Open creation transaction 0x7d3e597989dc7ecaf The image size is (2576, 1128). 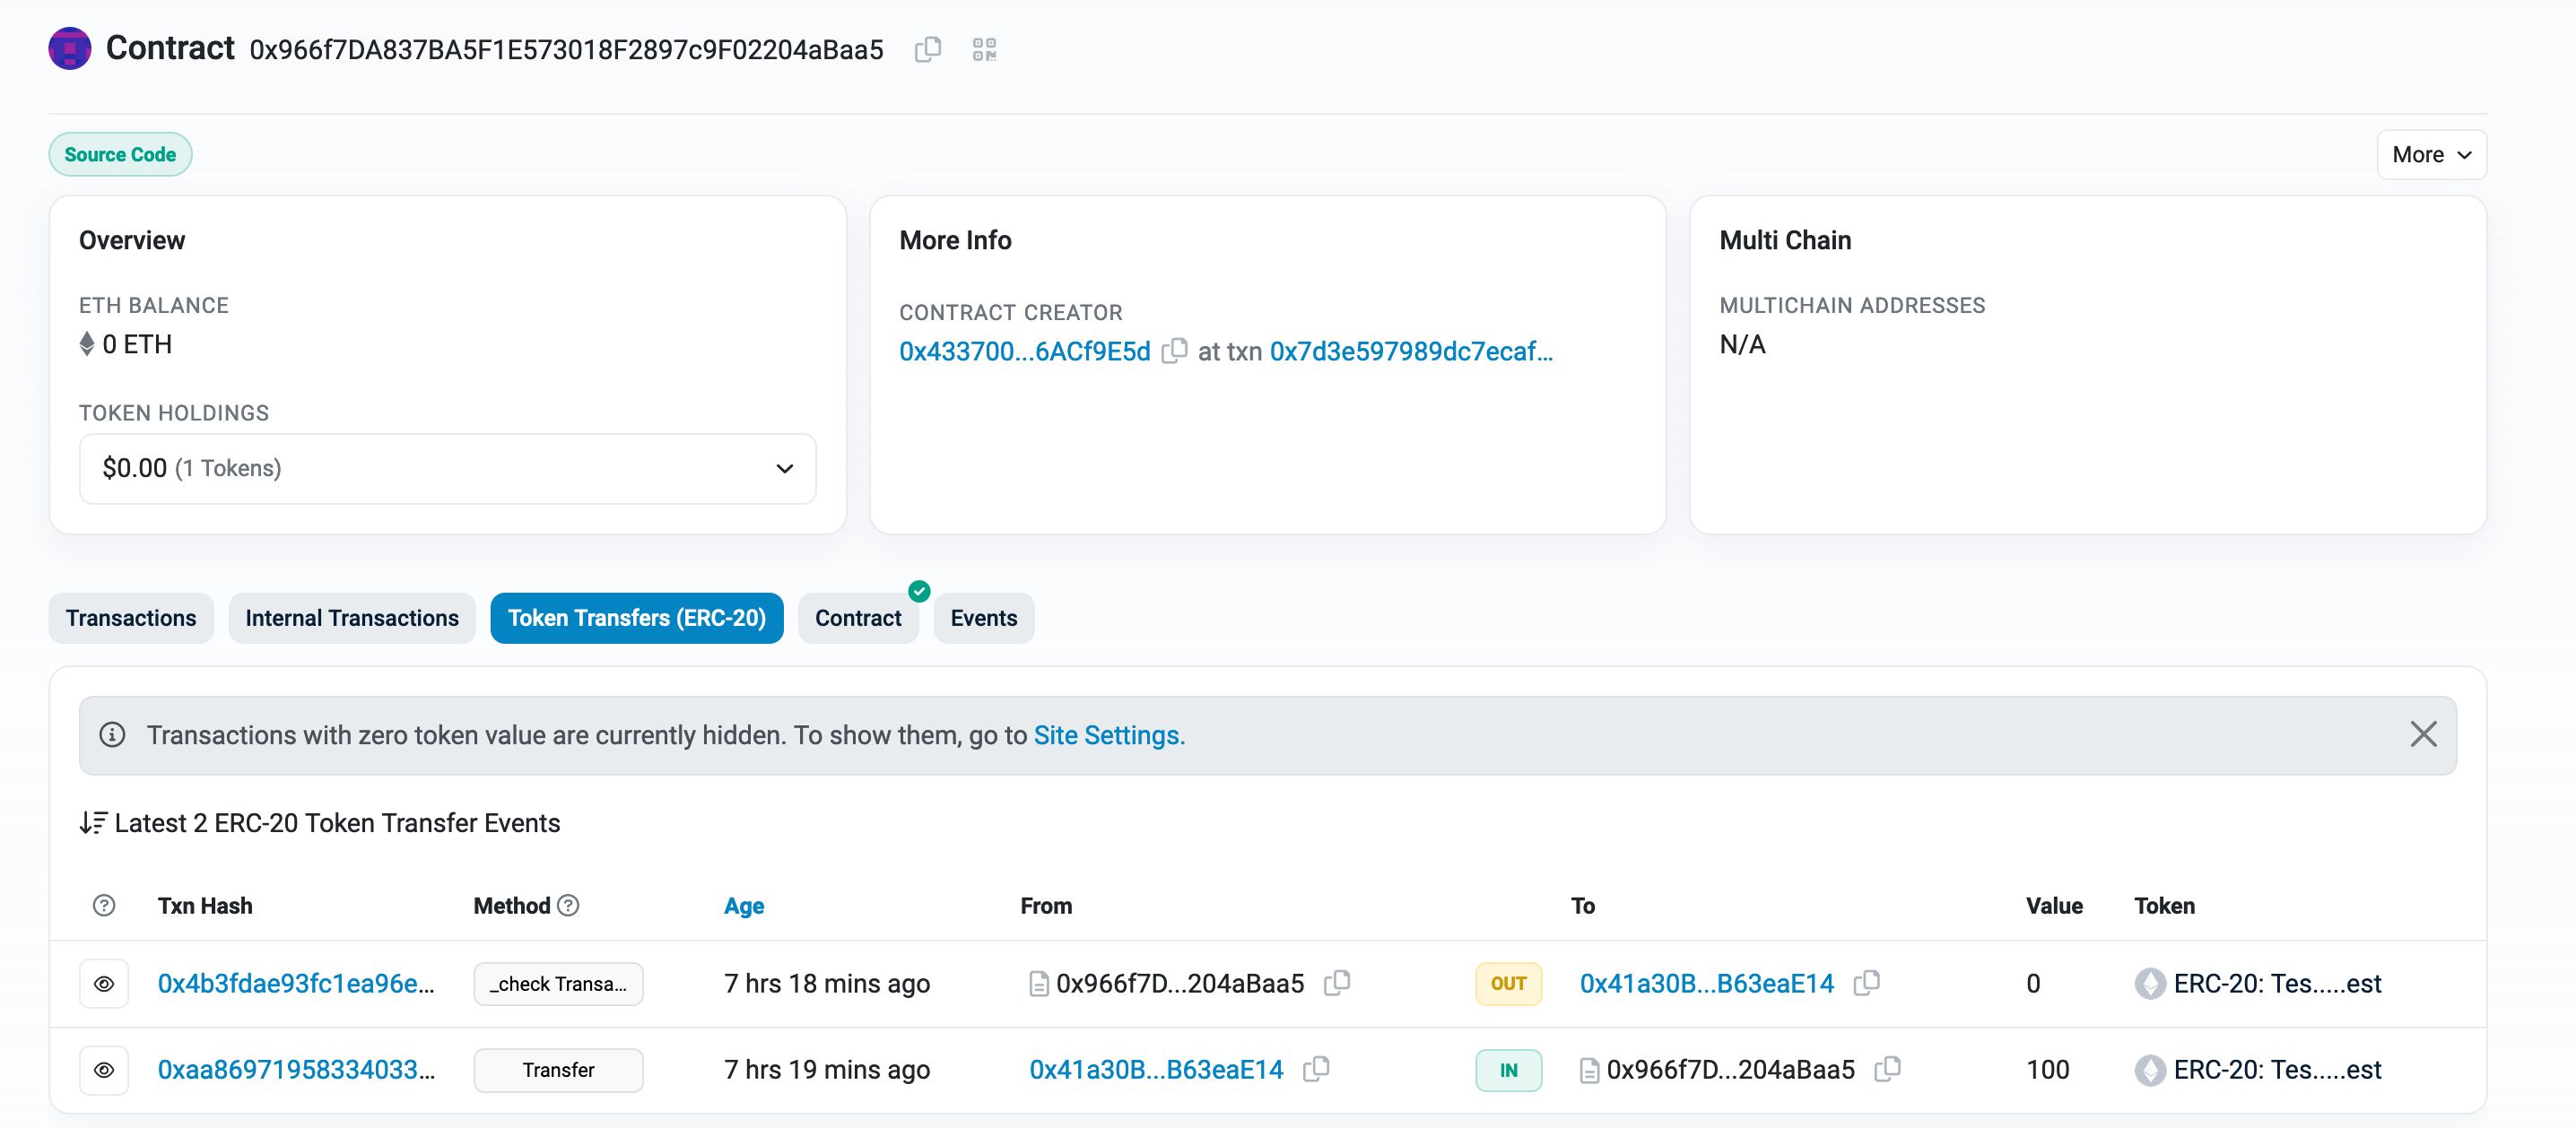tap(1411, 351)
